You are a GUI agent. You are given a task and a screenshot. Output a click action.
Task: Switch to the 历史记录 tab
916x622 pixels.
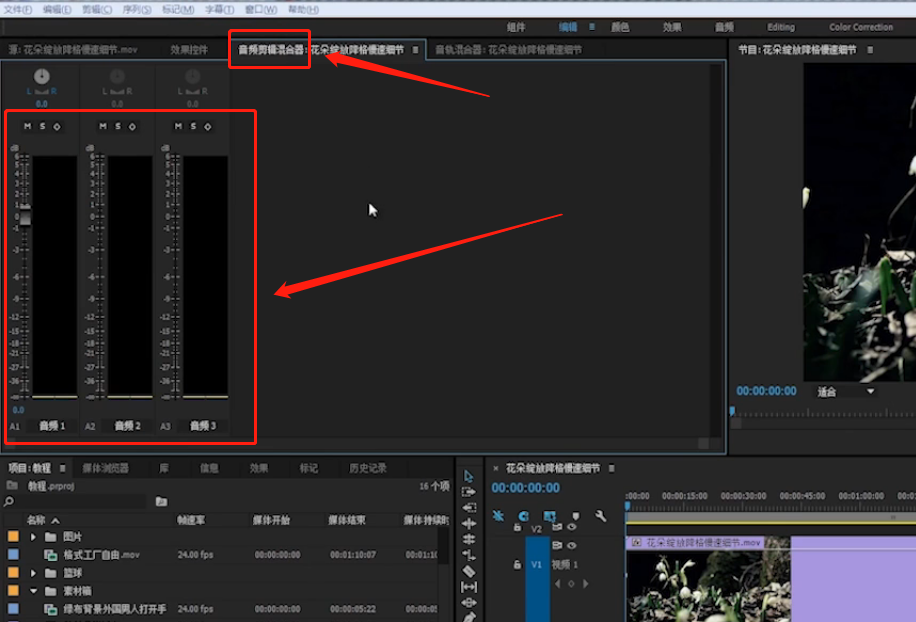pos(367,468)
